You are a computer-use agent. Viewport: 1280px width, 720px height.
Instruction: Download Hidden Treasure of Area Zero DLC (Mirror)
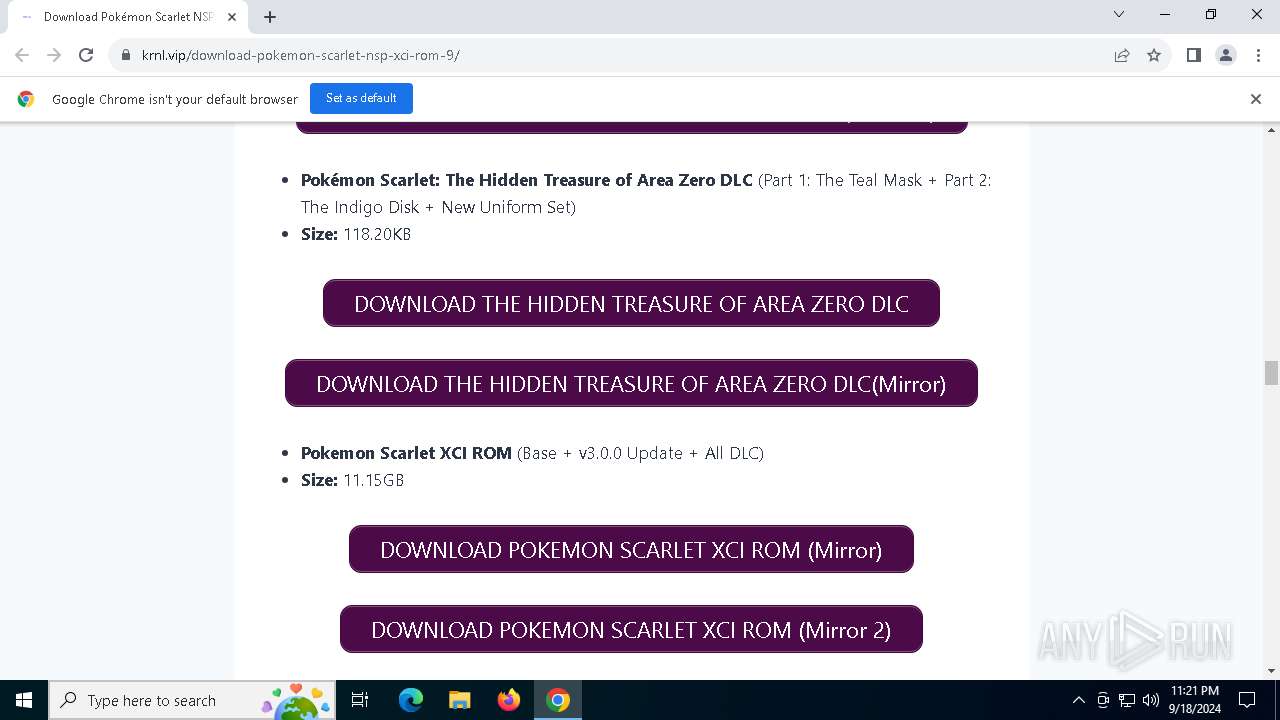pos(631,383)
